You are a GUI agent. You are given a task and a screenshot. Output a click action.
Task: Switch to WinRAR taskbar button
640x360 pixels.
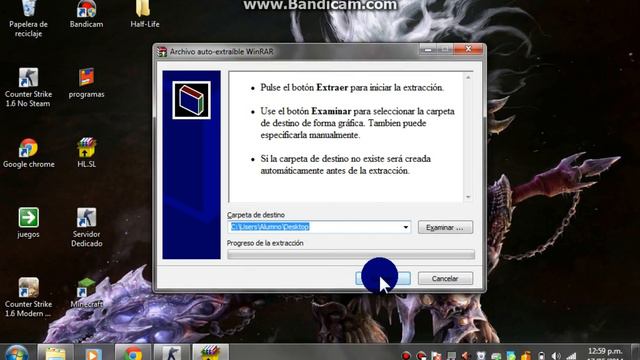coord(210,353)
